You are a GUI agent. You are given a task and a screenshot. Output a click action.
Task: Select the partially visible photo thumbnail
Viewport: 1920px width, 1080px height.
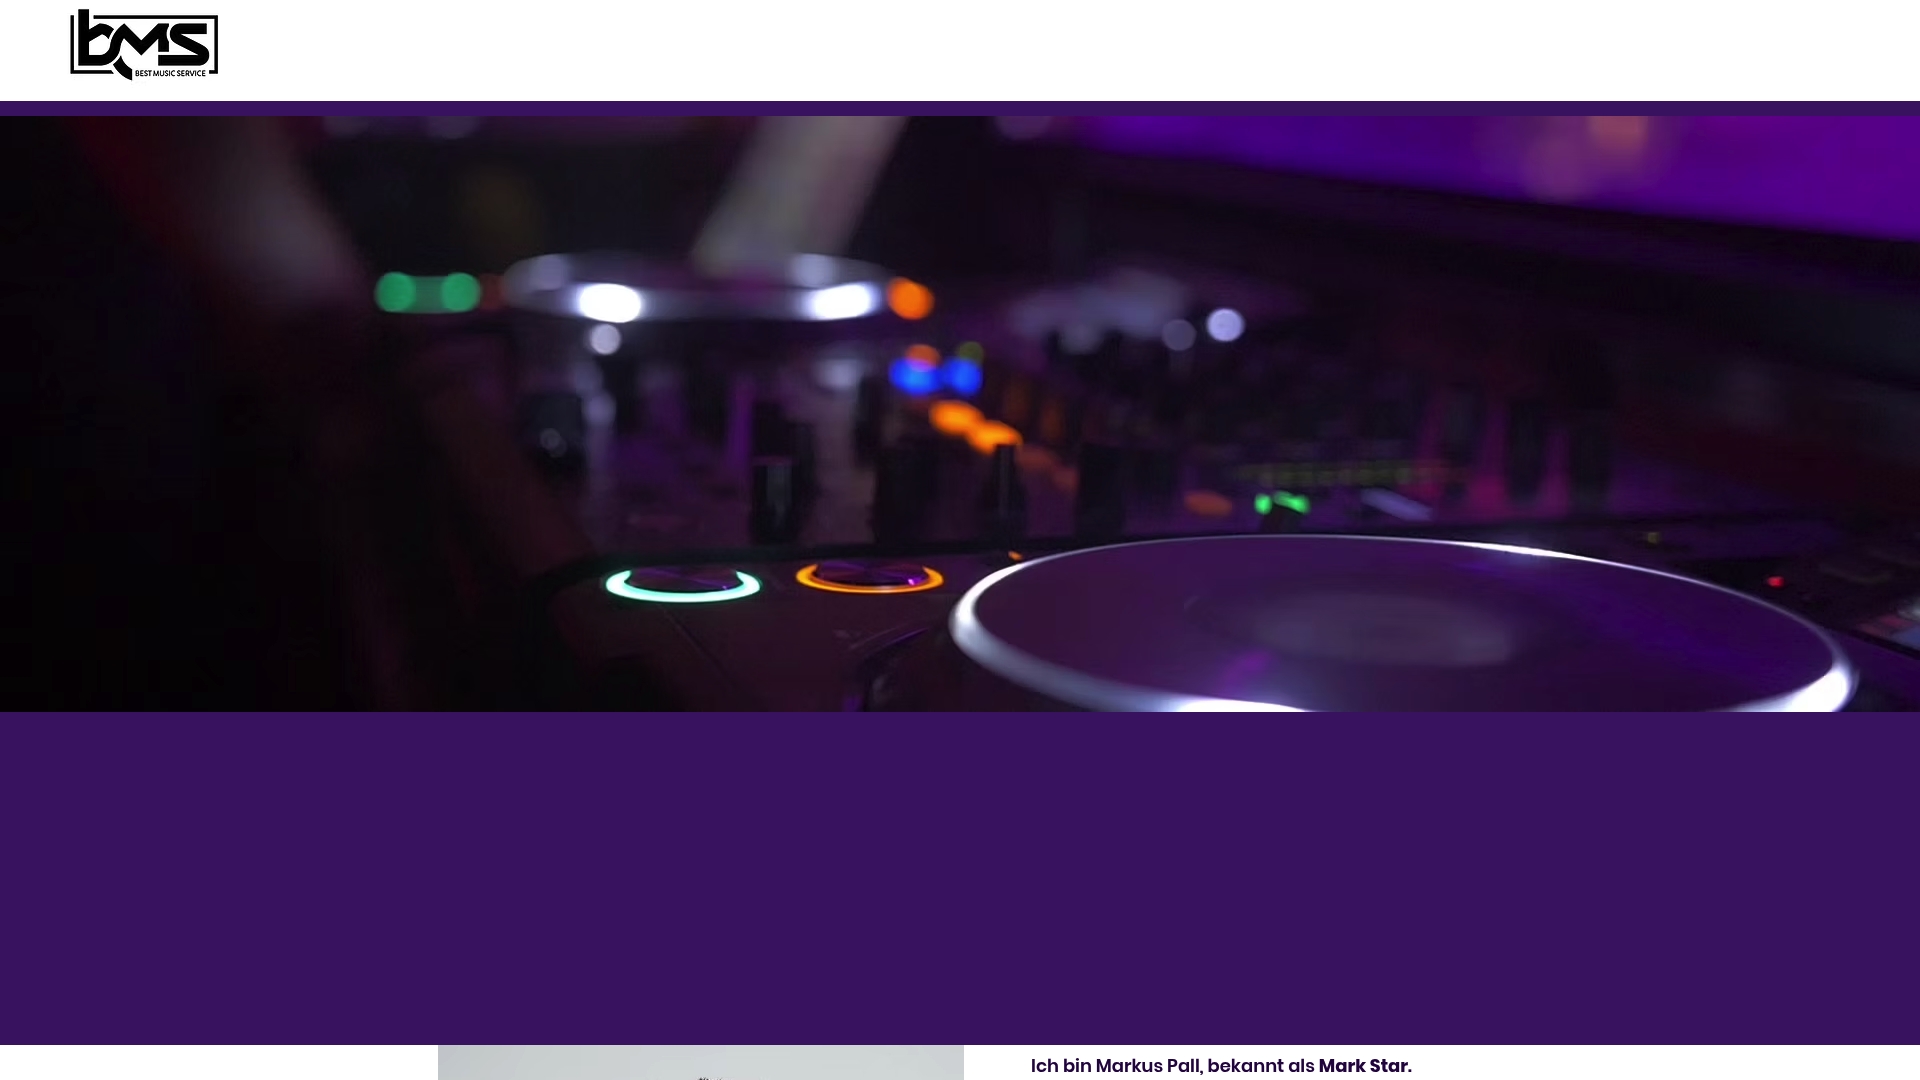(x=700, y=1062)
